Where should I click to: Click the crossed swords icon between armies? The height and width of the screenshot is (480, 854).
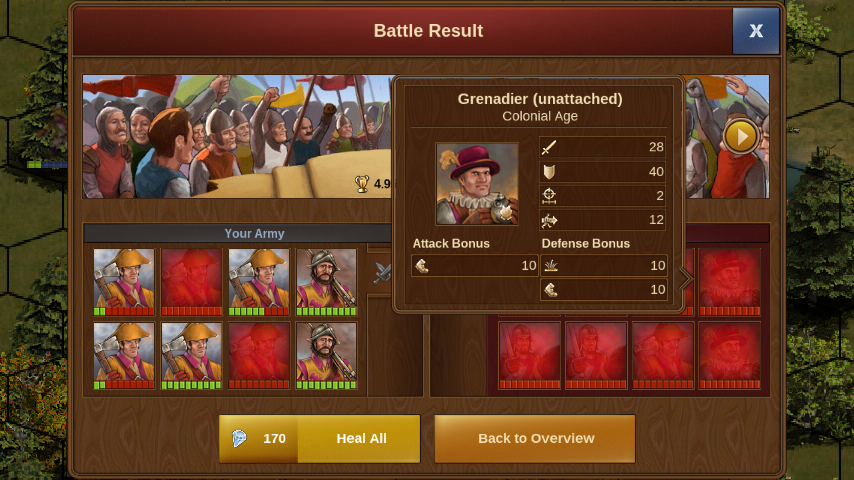383,272
